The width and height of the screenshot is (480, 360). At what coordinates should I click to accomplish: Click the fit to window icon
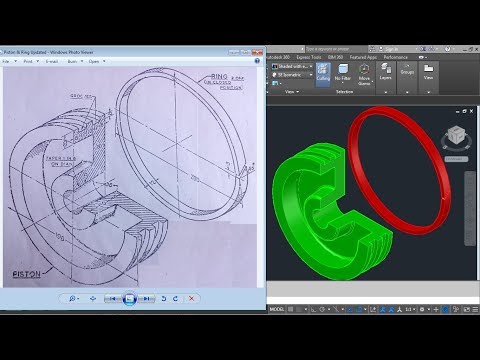click(x=93, y=299)
